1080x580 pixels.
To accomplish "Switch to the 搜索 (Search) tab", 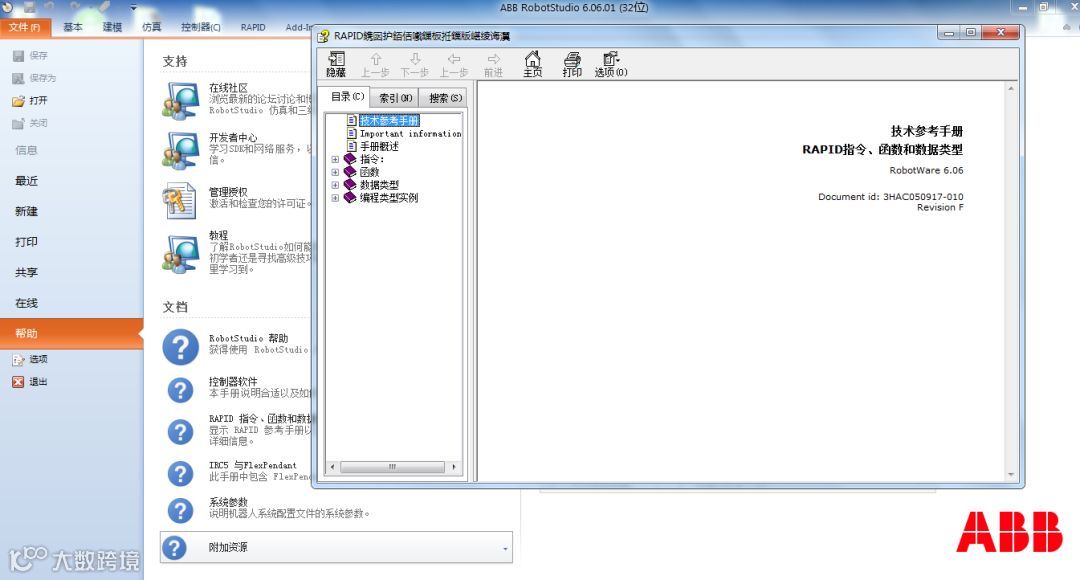I will click(x=445, y=98).
